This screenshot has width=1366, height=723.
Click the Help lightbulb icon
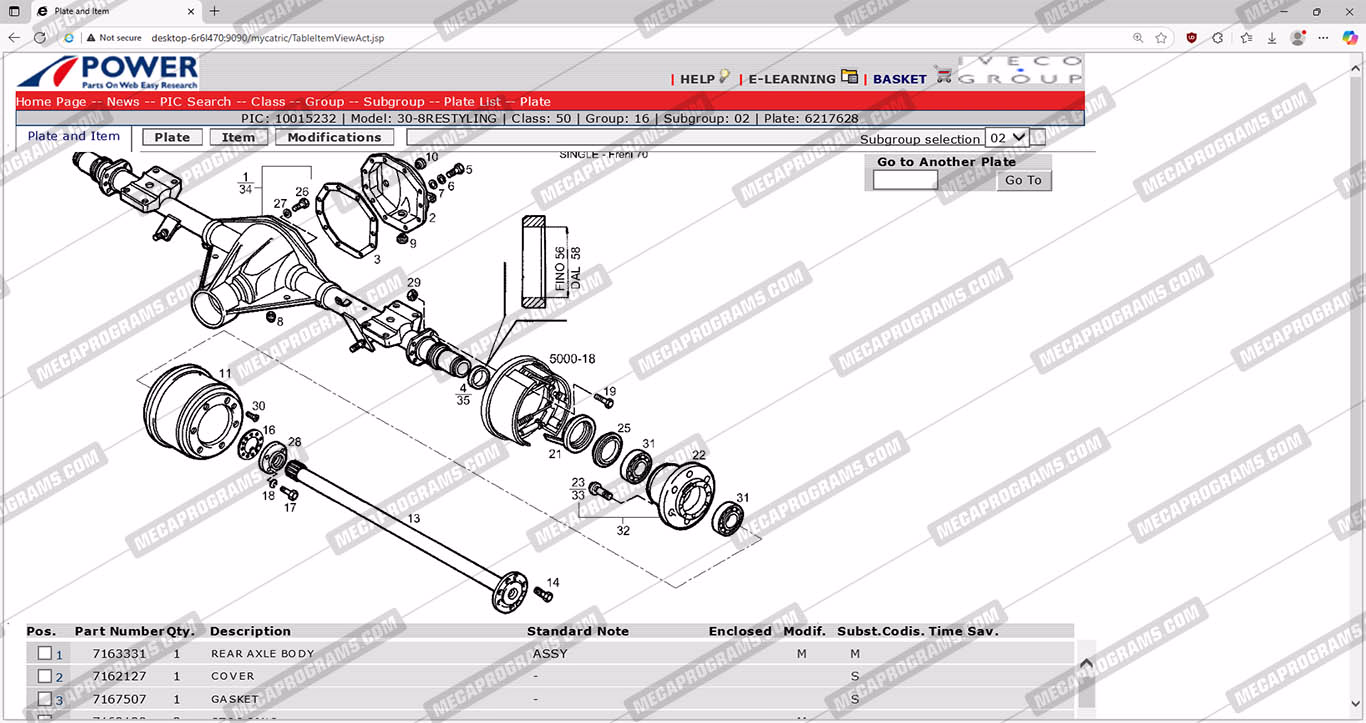coord(724,77)
